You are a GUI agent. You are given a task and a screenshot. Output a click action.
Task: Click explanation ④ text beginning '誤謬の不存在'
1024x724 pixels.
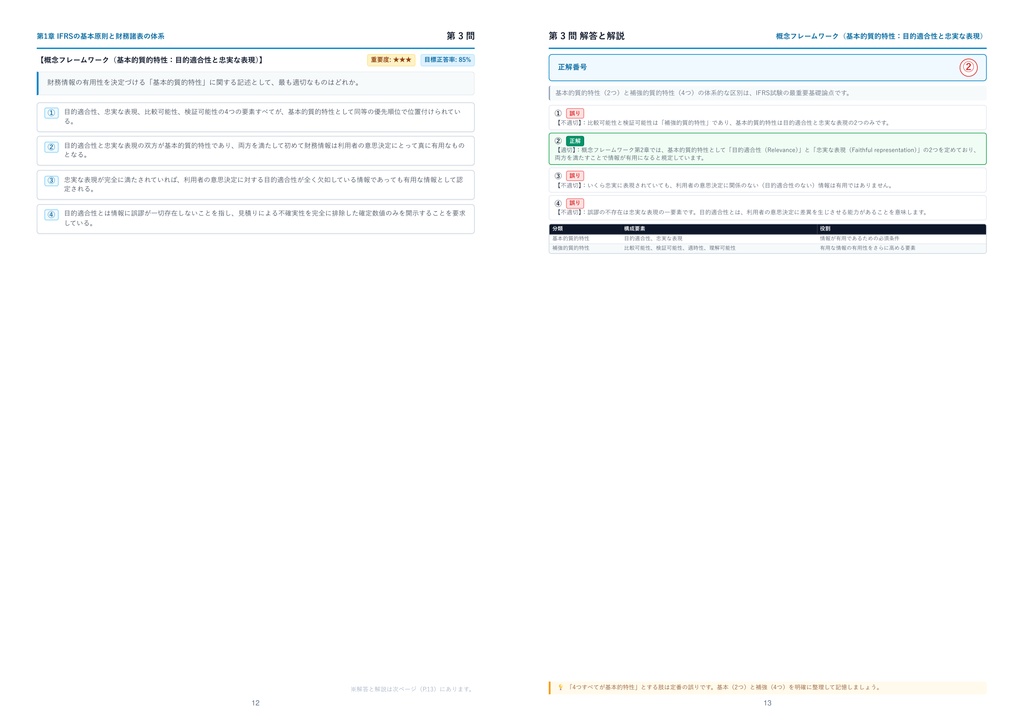(742, 212)
